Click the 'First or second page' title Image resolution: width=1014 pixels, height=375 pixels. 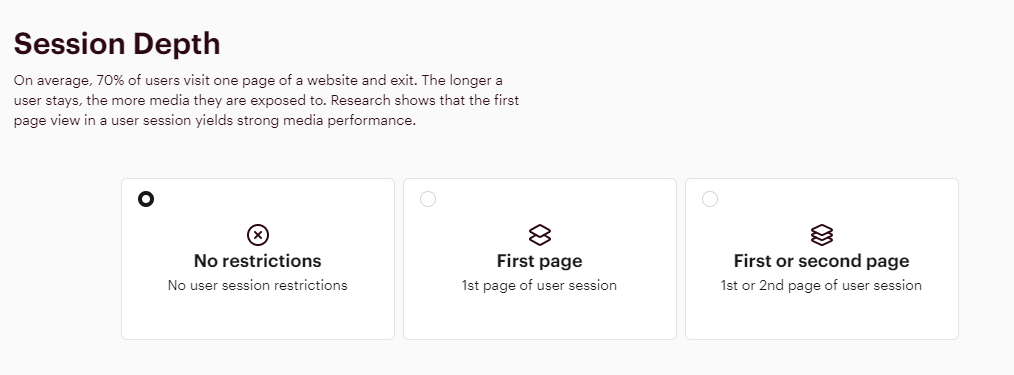[821, 261]
